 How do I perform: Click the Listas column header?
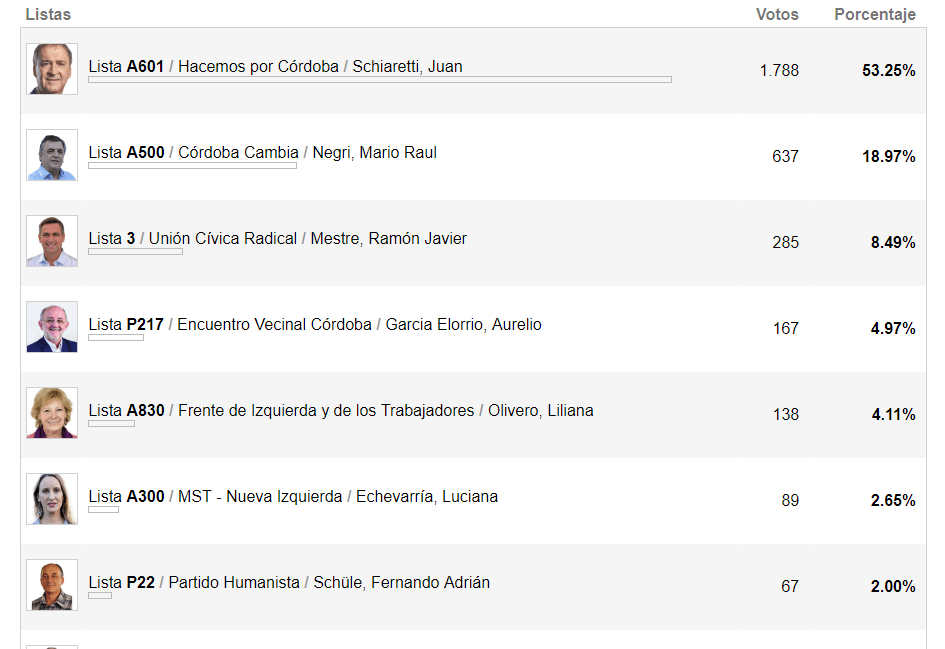click(48, 14)
